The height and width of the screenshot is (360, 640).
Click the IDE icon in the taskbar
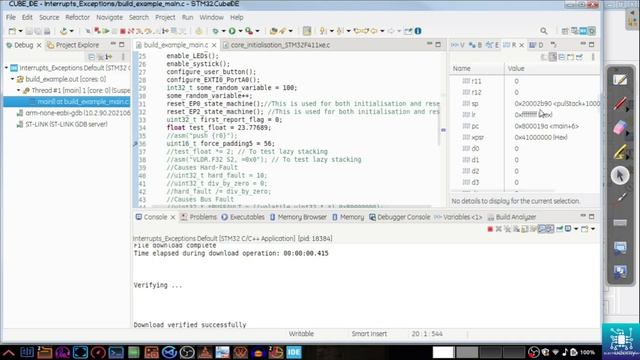pyautogui.click(x=294, y=352)
